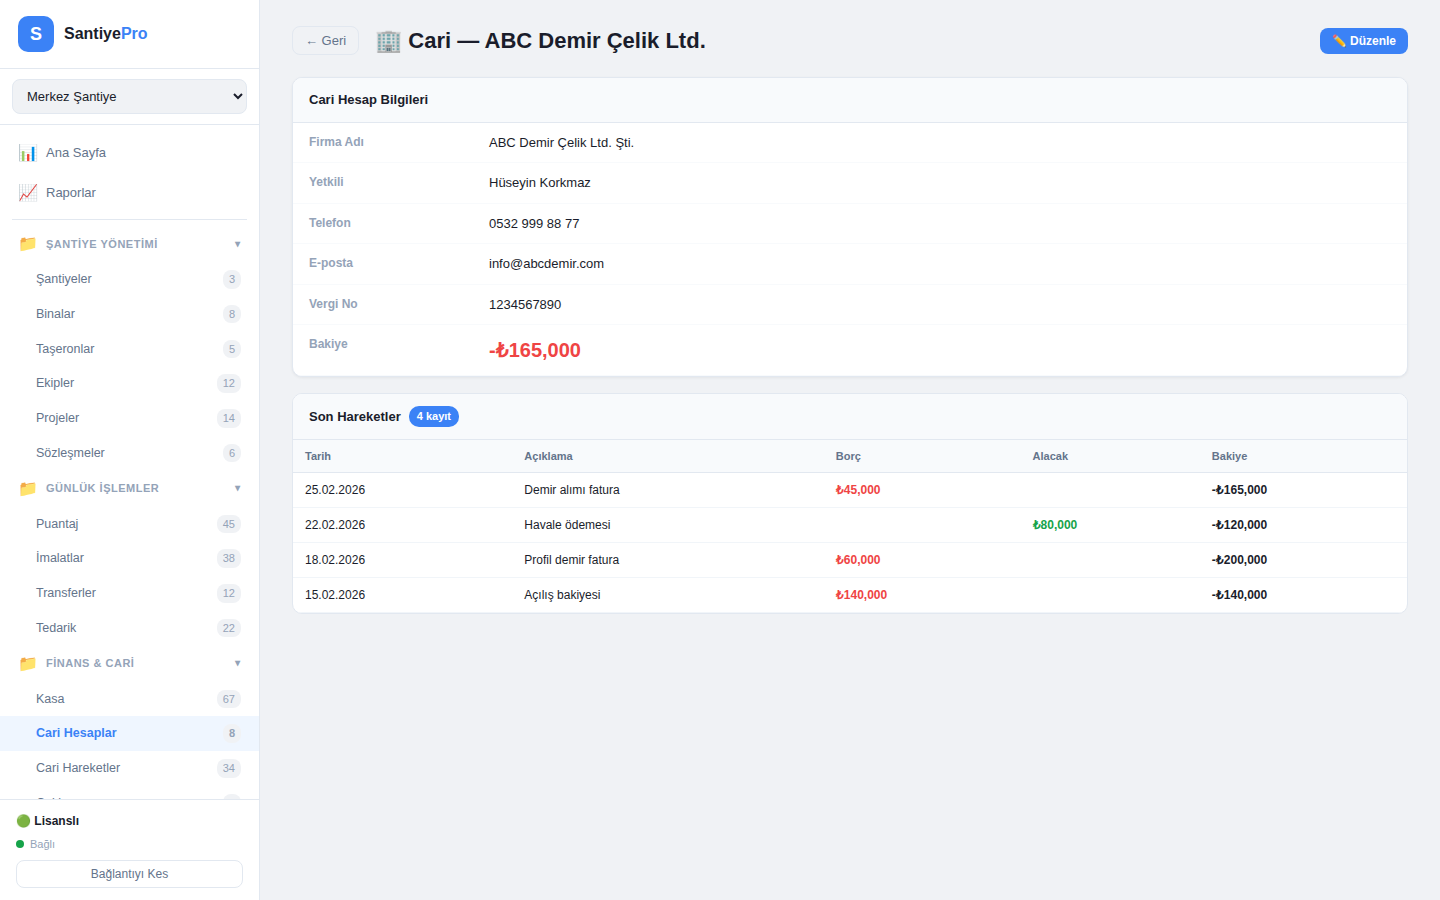Click the Şantiye Yönetimi folder icon
The width and height of the screenshot is (1440, 900).
(x=28, y=244)
